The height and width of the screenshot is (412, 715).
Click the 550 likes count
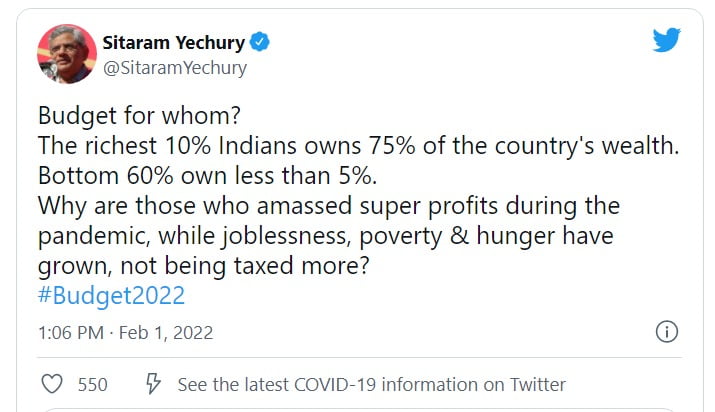click(x=93, y=384)
